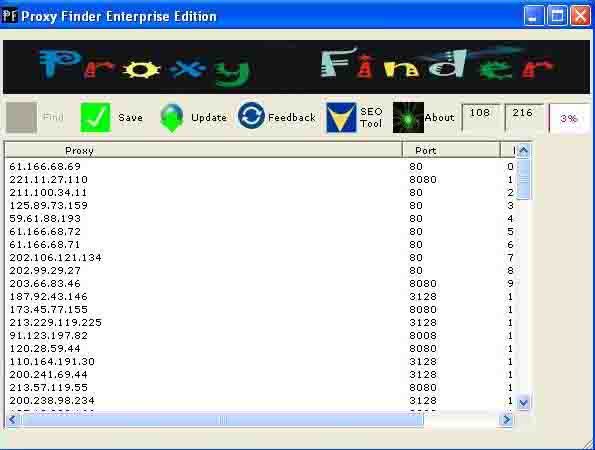
Task: Select proxy 173.45.77.155
Action: pos(48,310)
